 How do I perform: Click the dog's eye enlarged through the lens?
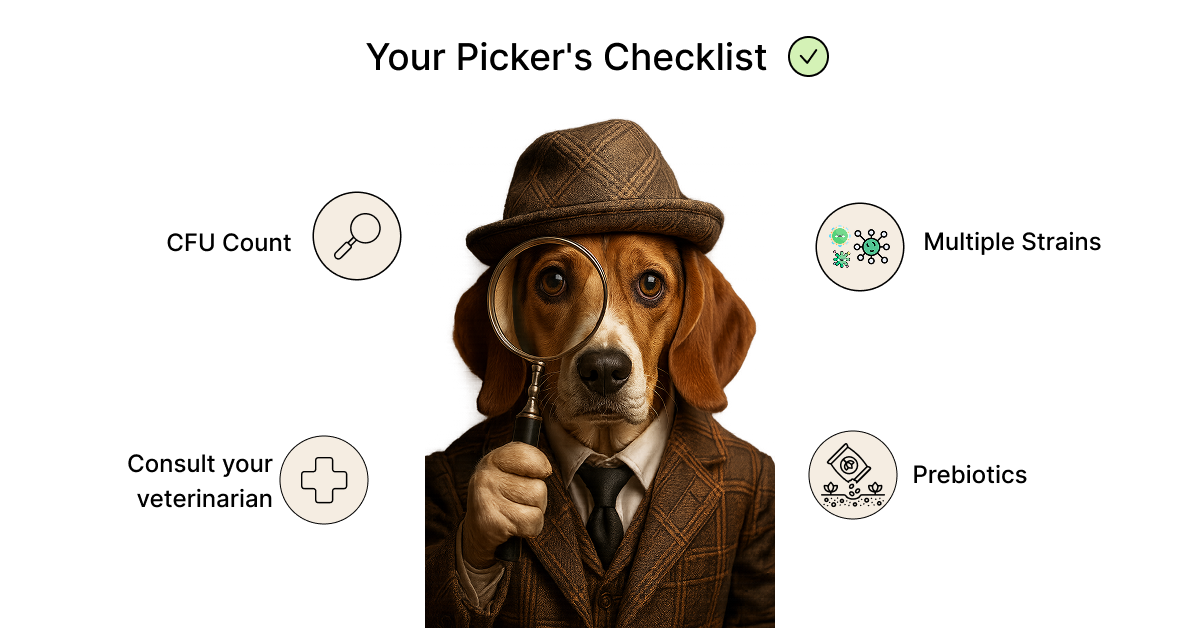[552, 282]
